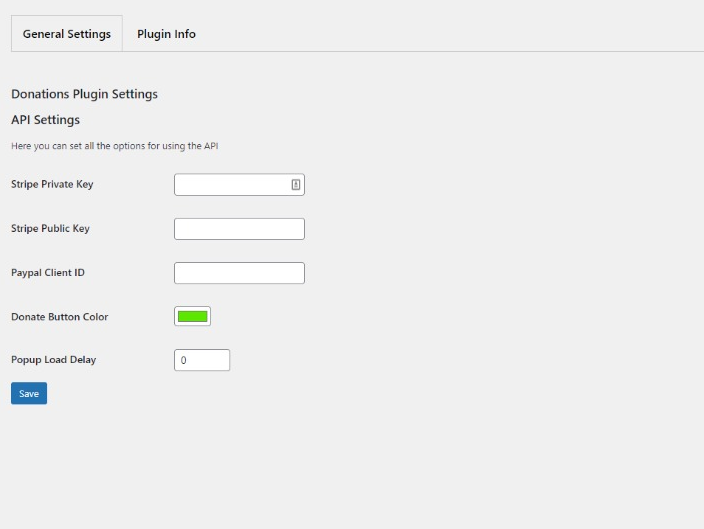Click the word Popup in the Load Delay label

(25, 360)
